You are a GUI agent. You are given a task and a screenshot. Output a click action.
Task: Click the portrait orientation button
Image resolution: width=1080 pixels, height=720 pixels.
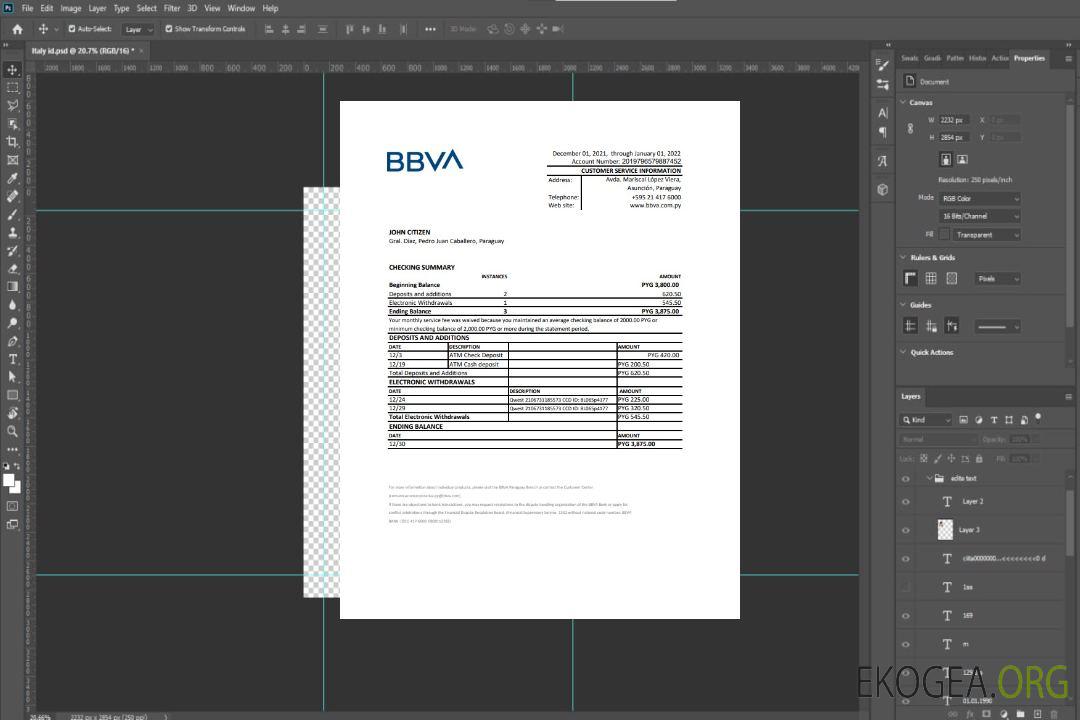pyautogui.click(x=946, y=159)
